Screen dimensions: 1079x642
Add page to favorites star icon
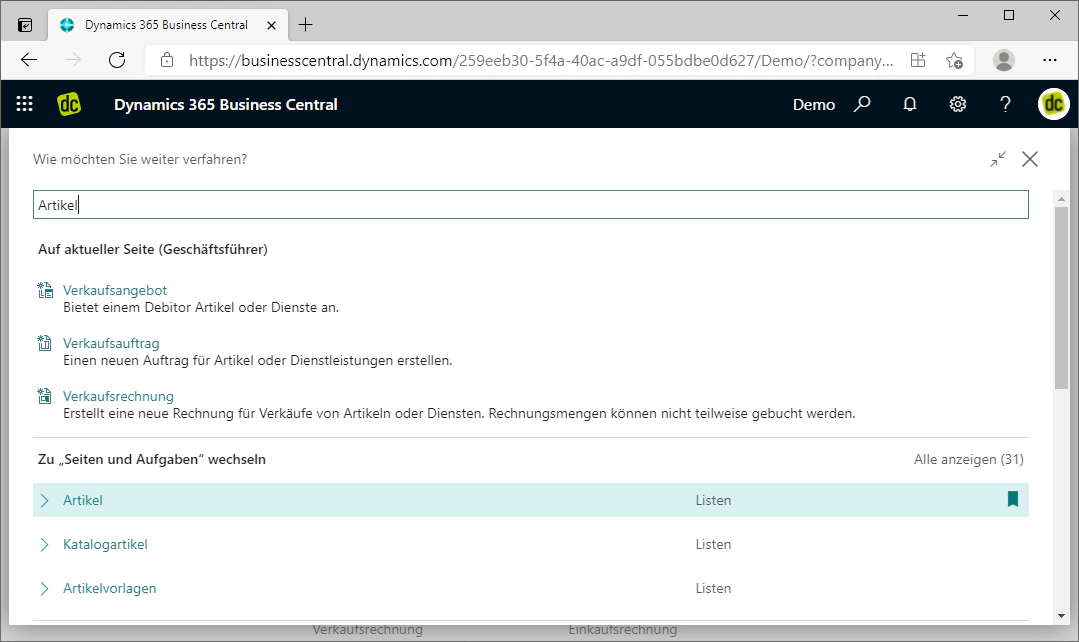point(954,60)
